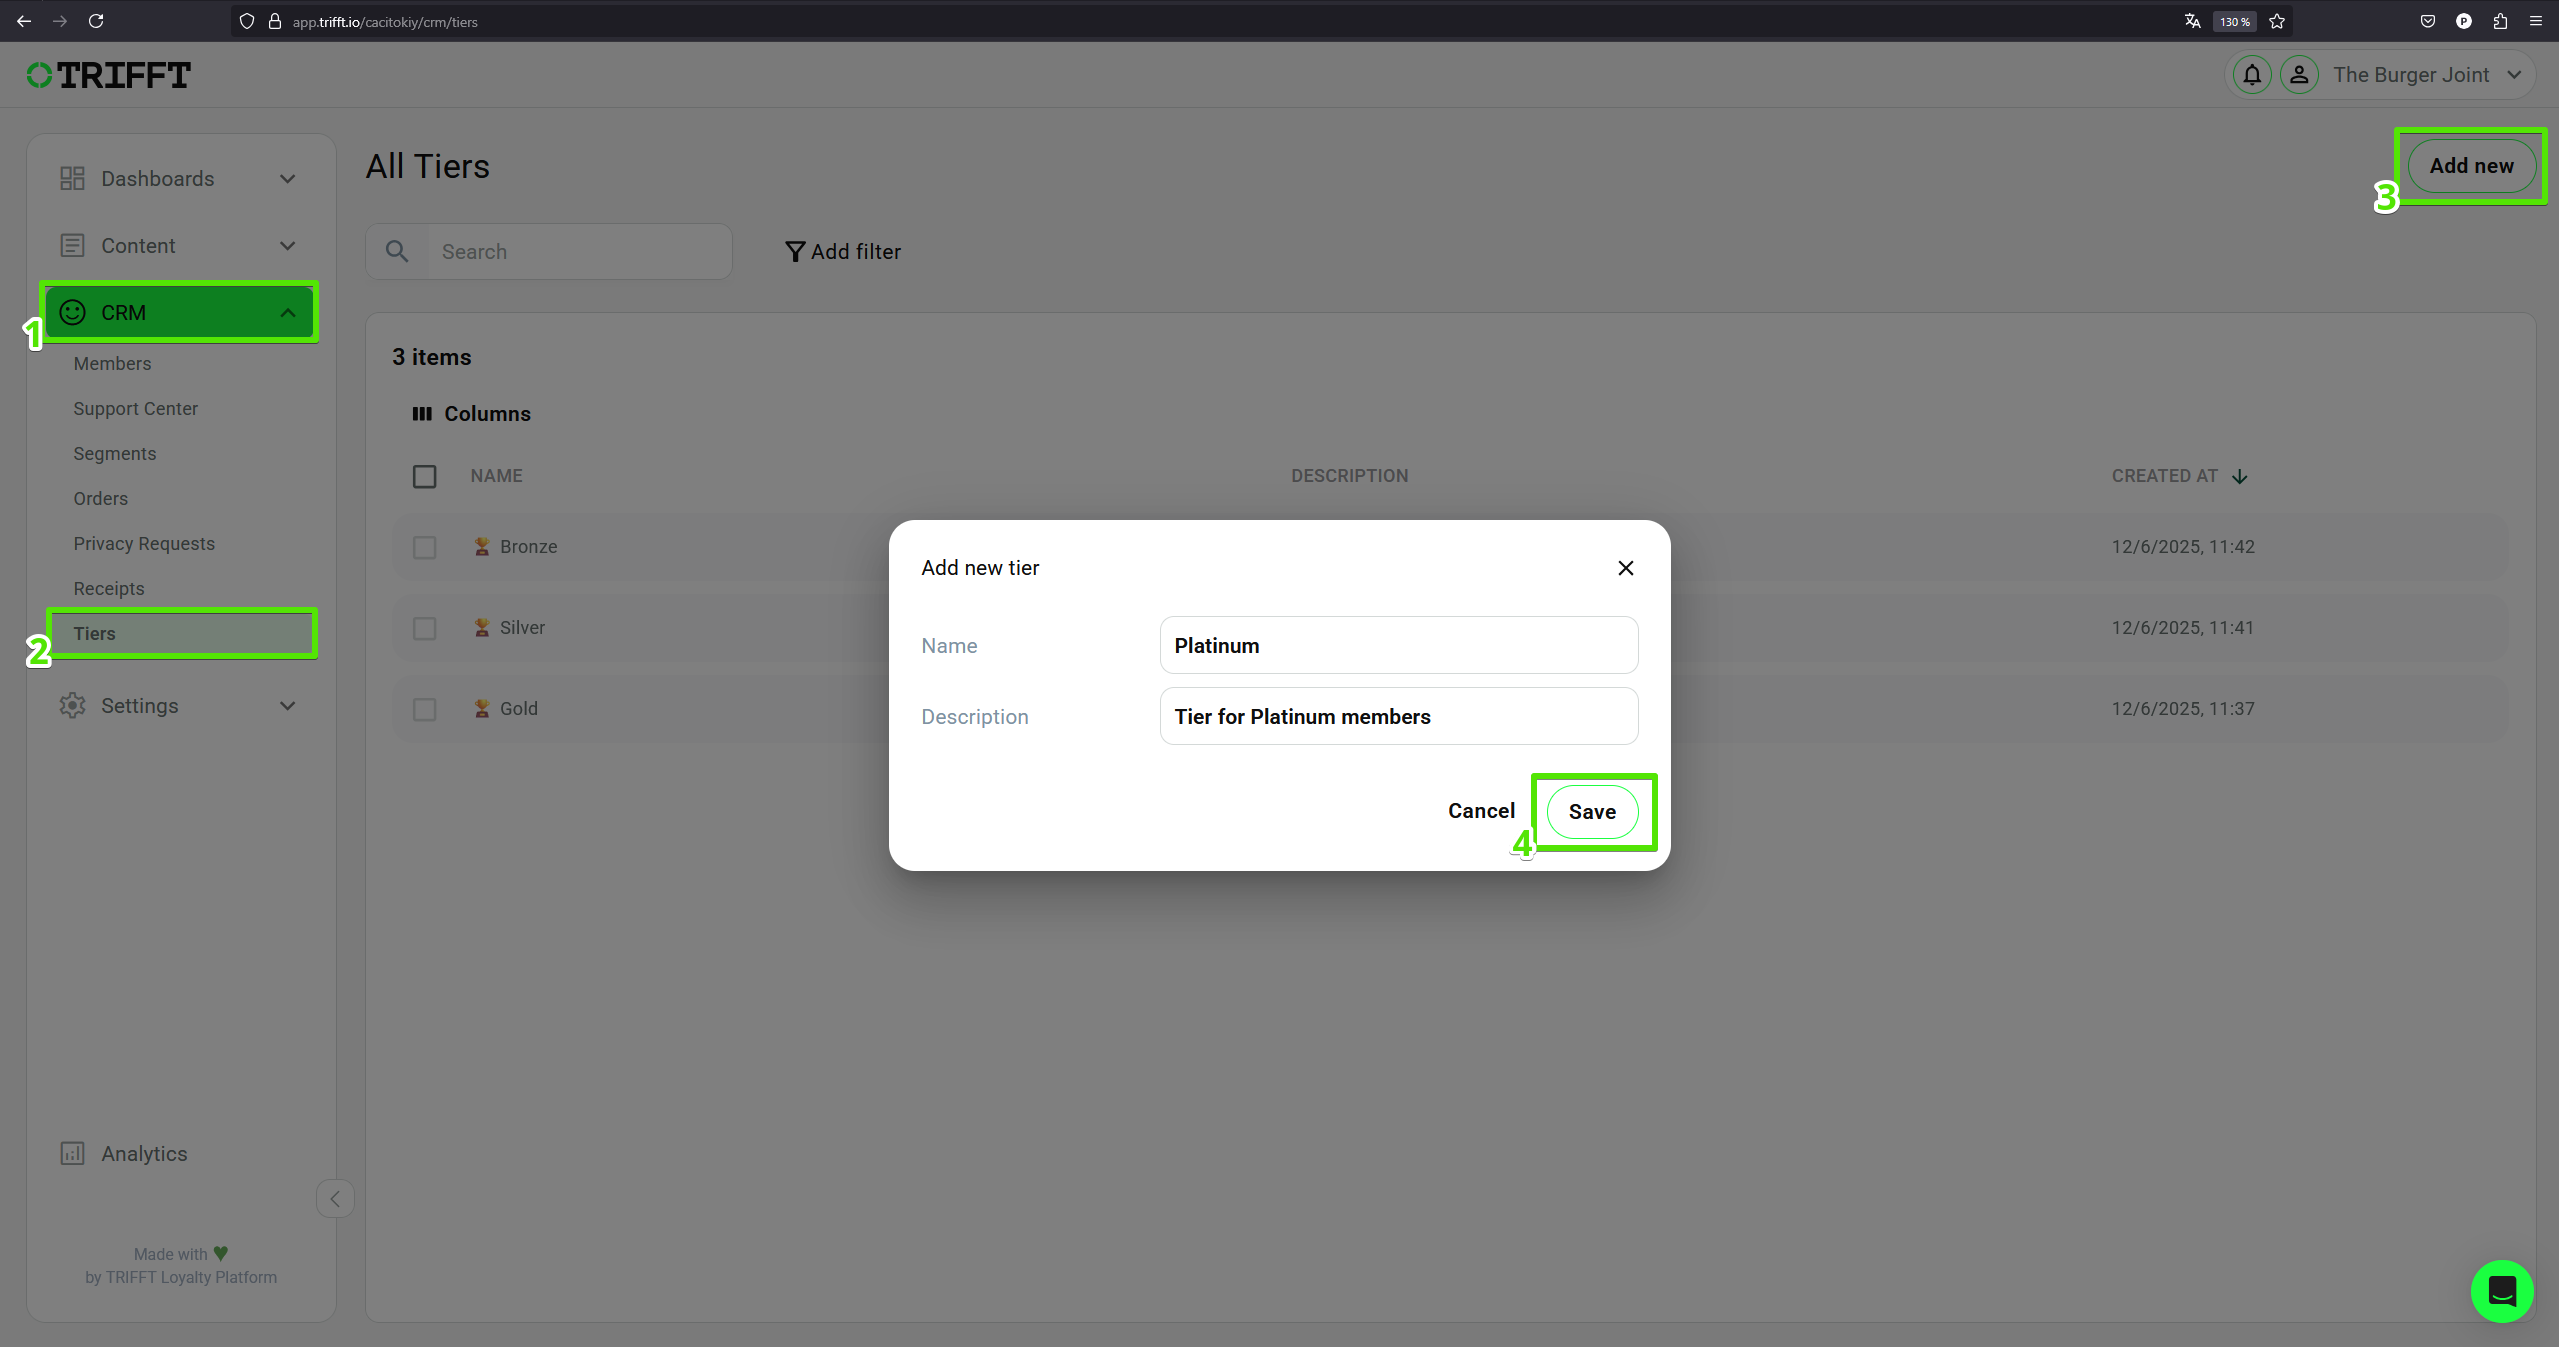Viewport: 2559px width, 1347px height.
Task: Save the new Platinum tier
Action: pos(1591,812)
